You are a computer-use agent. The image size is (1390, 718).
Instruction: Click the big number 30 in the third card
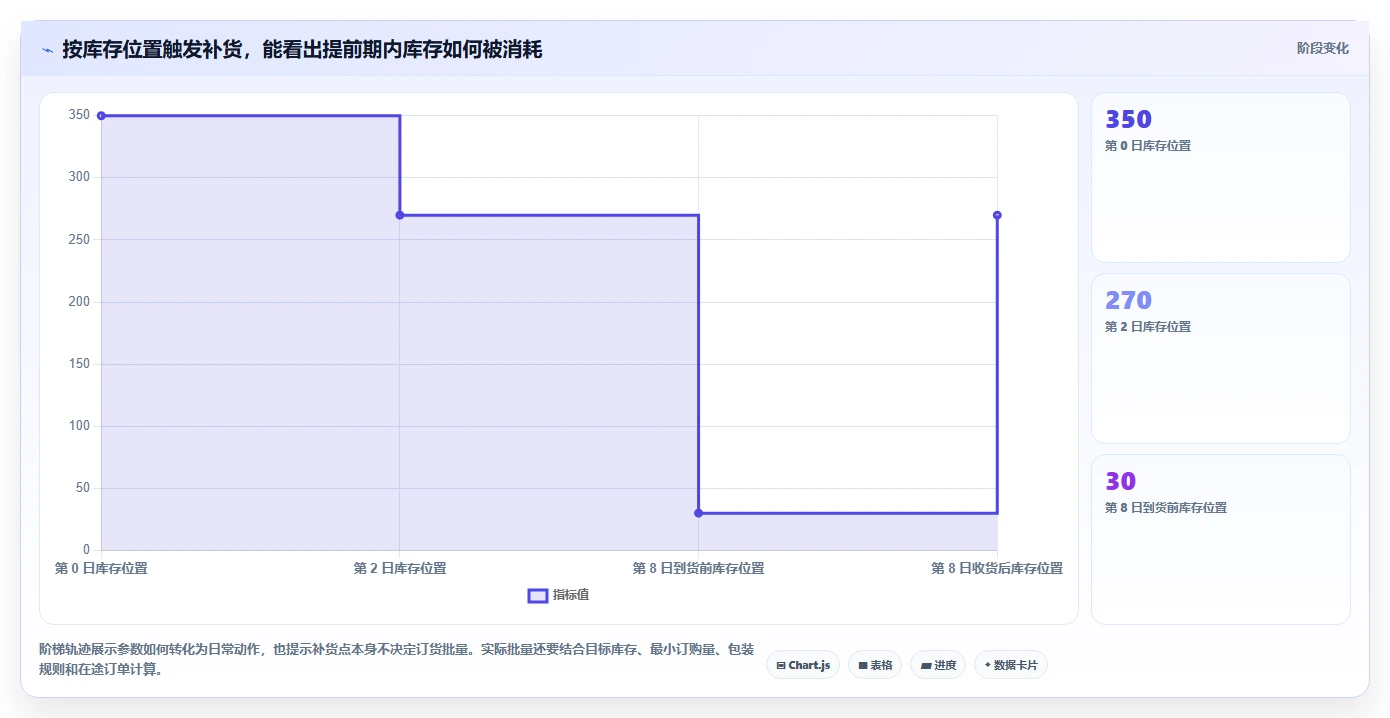(x=1120, y=481)
